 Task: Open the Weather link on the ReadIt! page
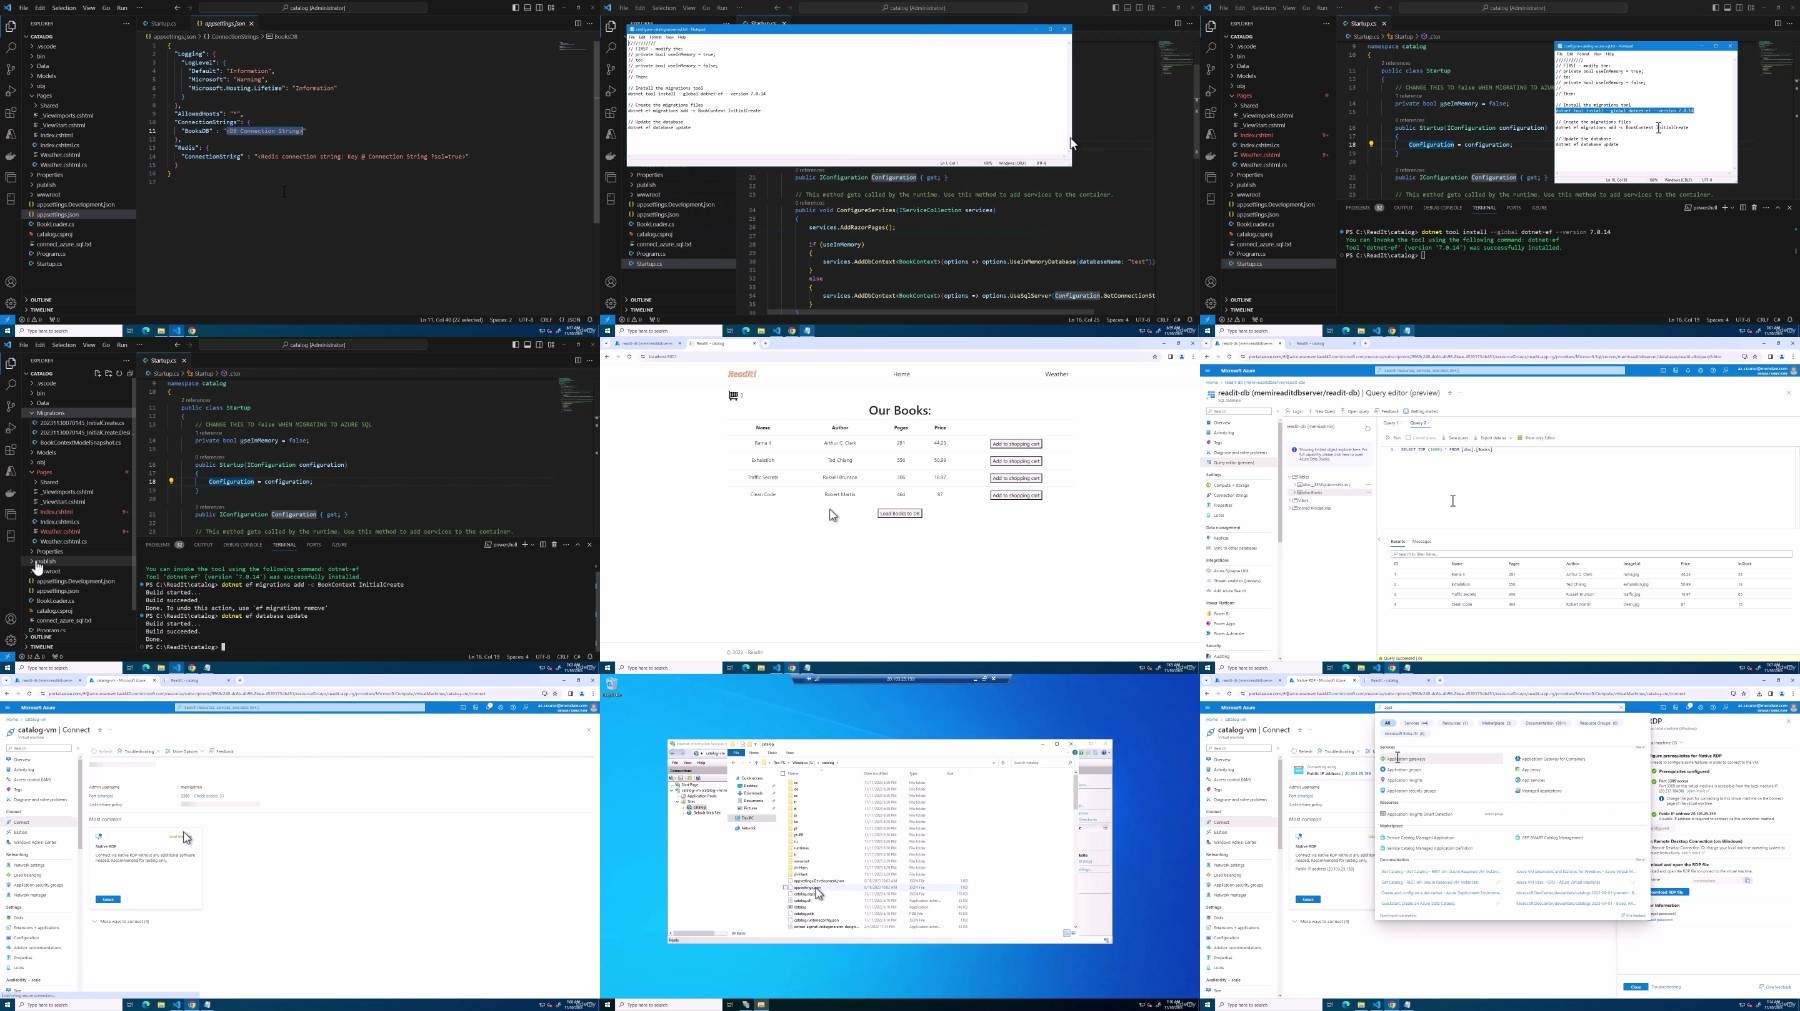1057,374
